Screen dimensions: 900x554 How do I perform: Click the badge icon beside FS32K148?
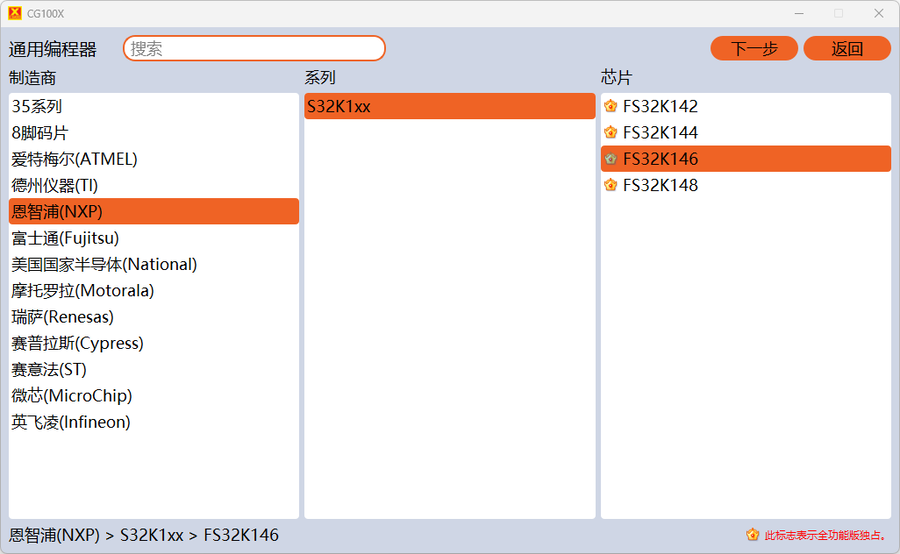611,185
